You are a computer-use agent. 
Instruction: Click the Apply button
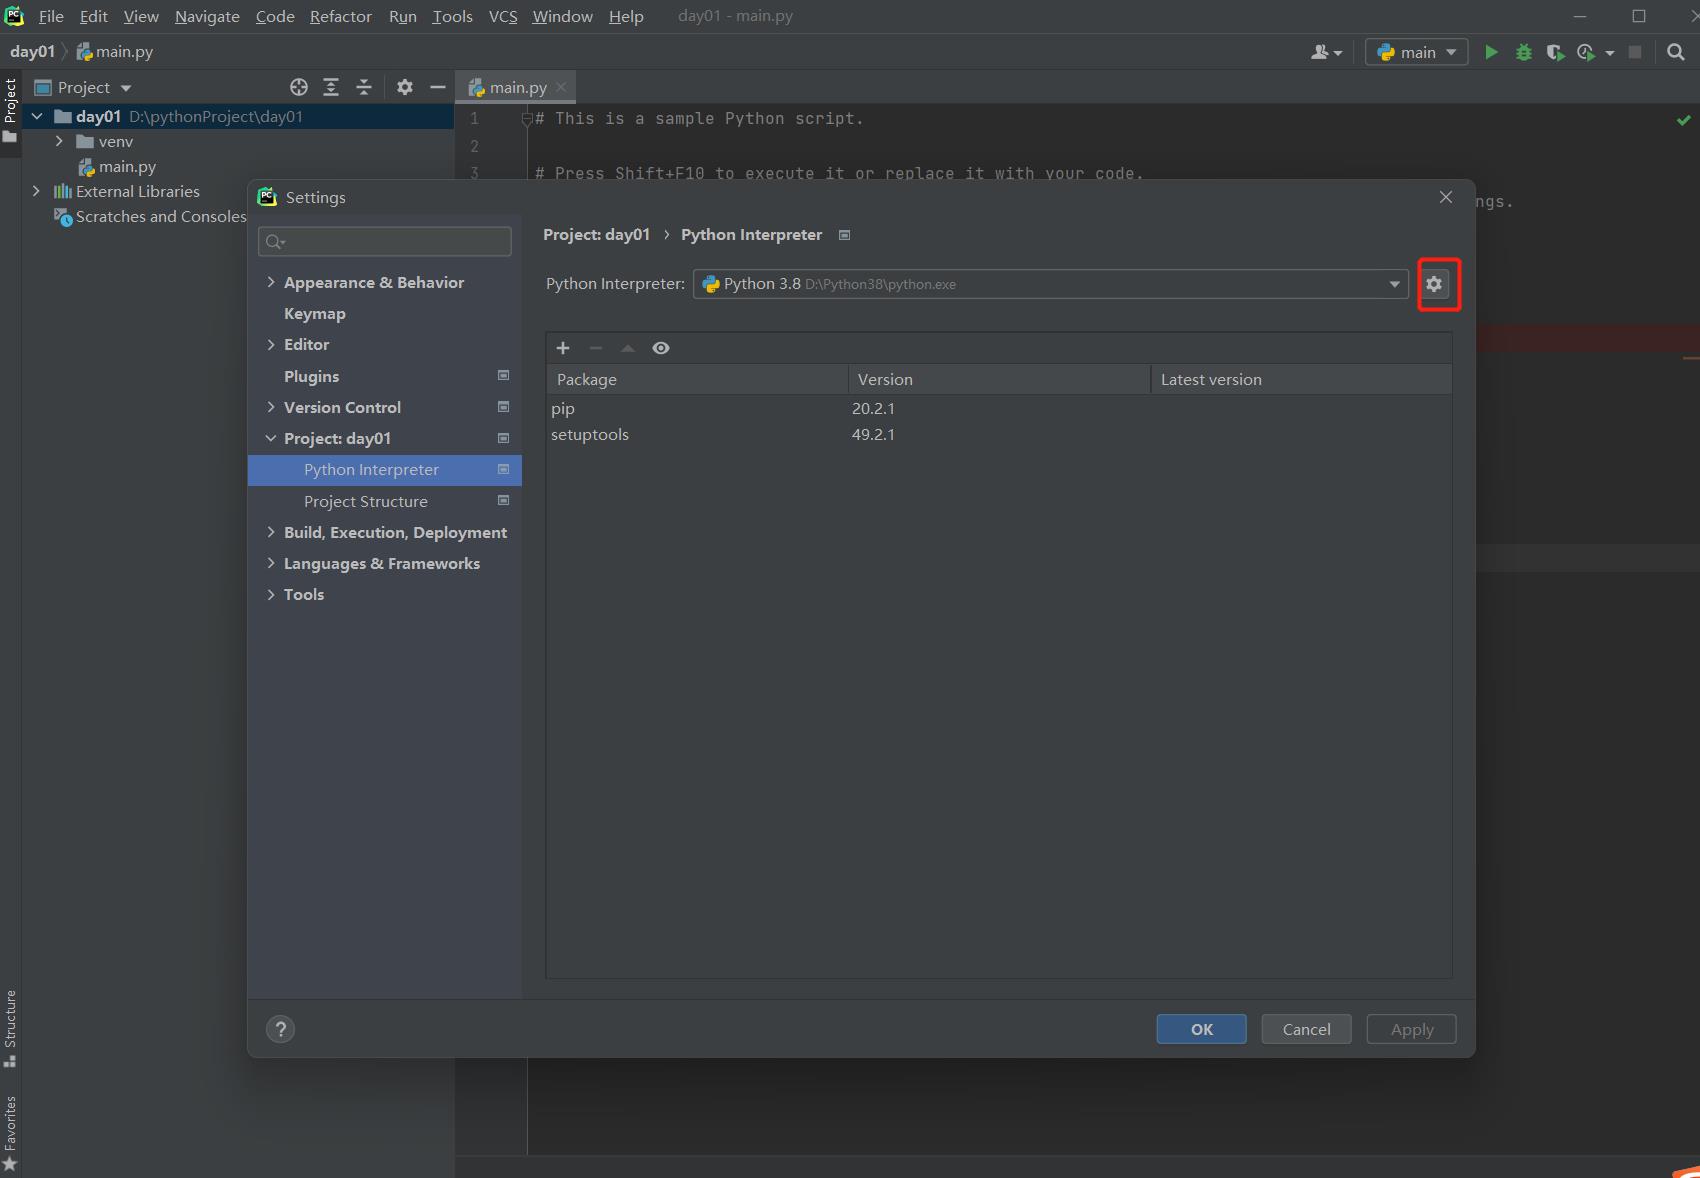coord(1412,1029)
